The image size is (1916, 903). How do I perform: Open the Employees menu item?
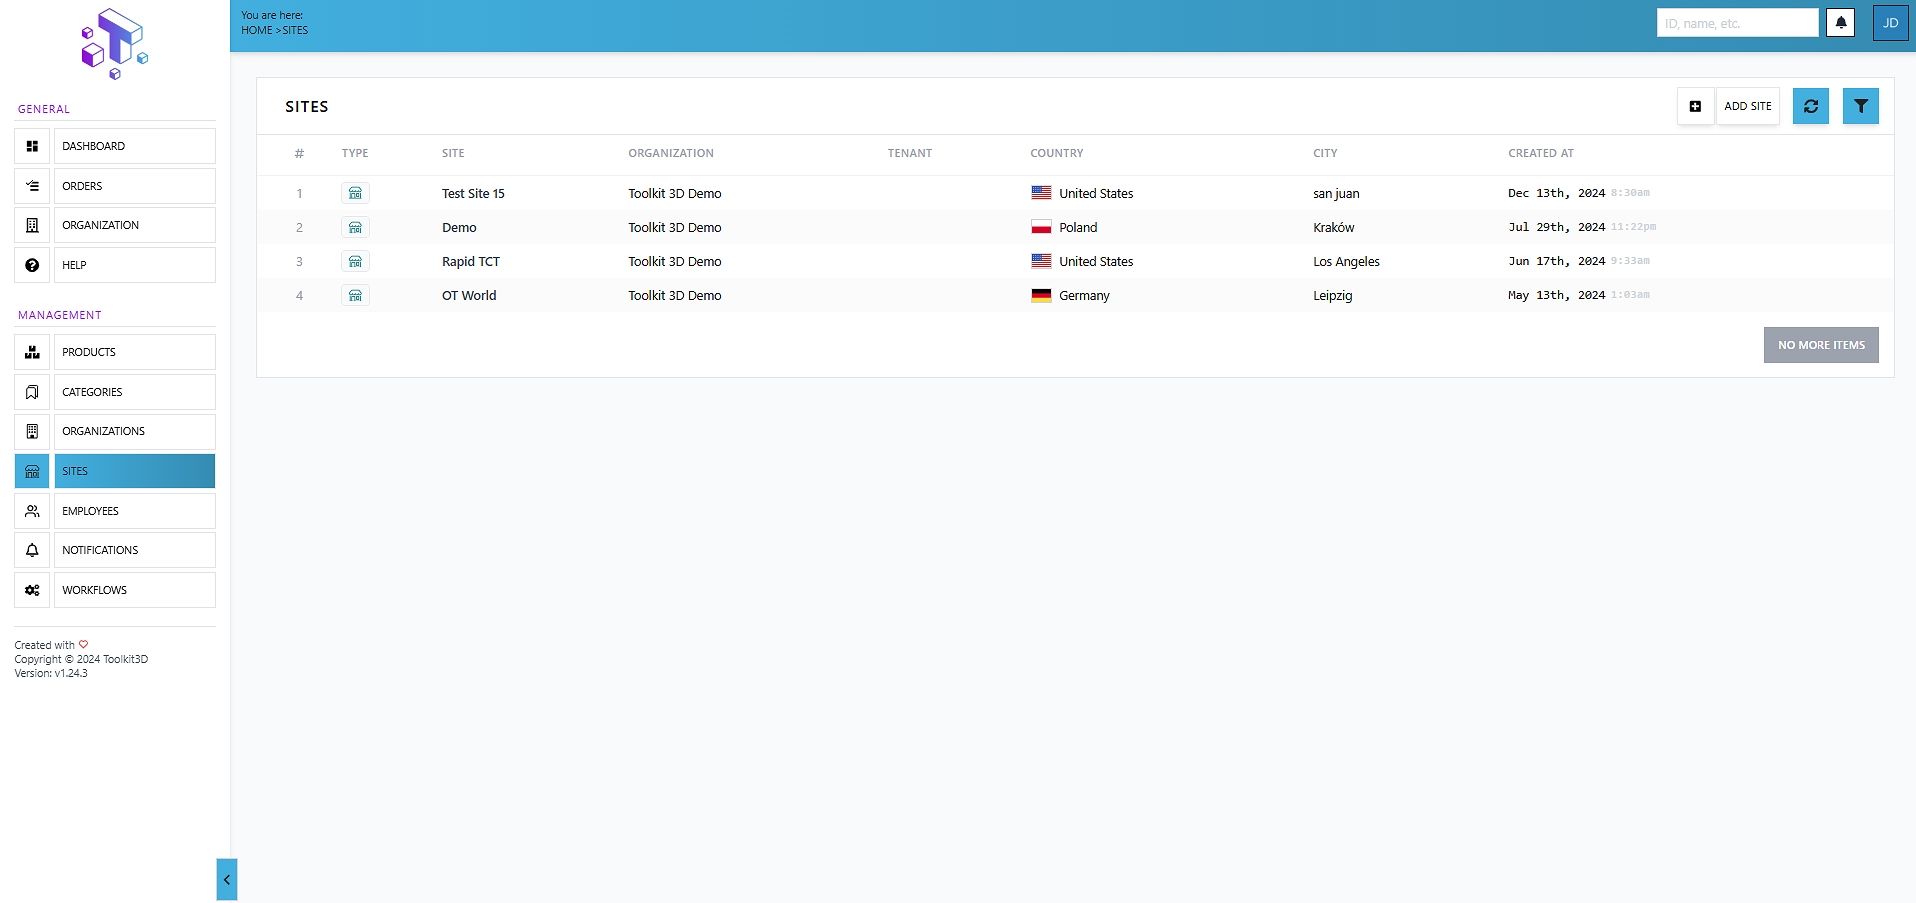pyautogui.click(x=134, y=511)
